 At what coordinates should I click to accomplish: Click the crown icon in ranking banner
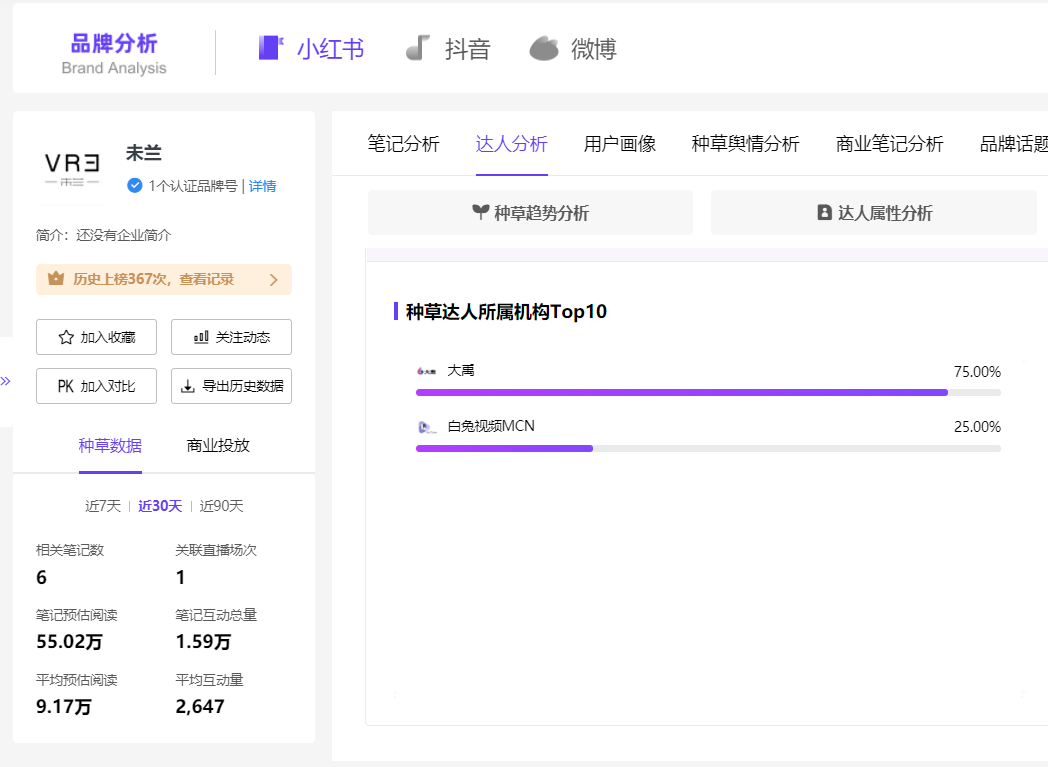coord(56,279)
